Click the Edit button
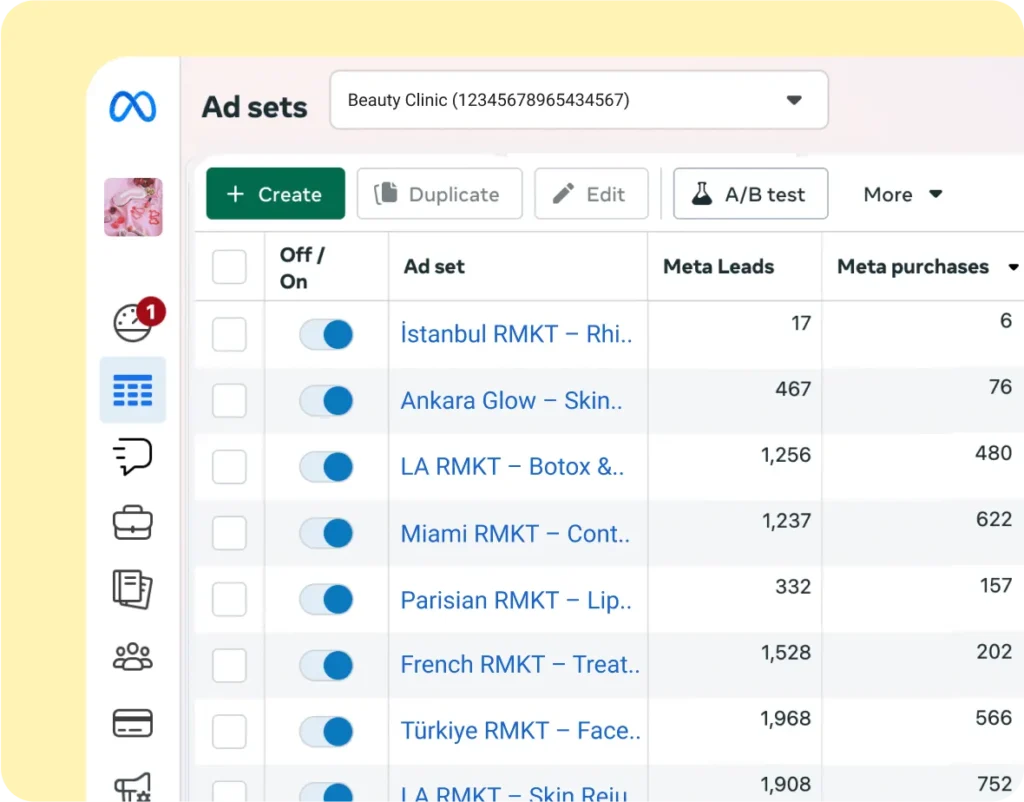Screen dimensions: 1024x802 pos(591,193)
